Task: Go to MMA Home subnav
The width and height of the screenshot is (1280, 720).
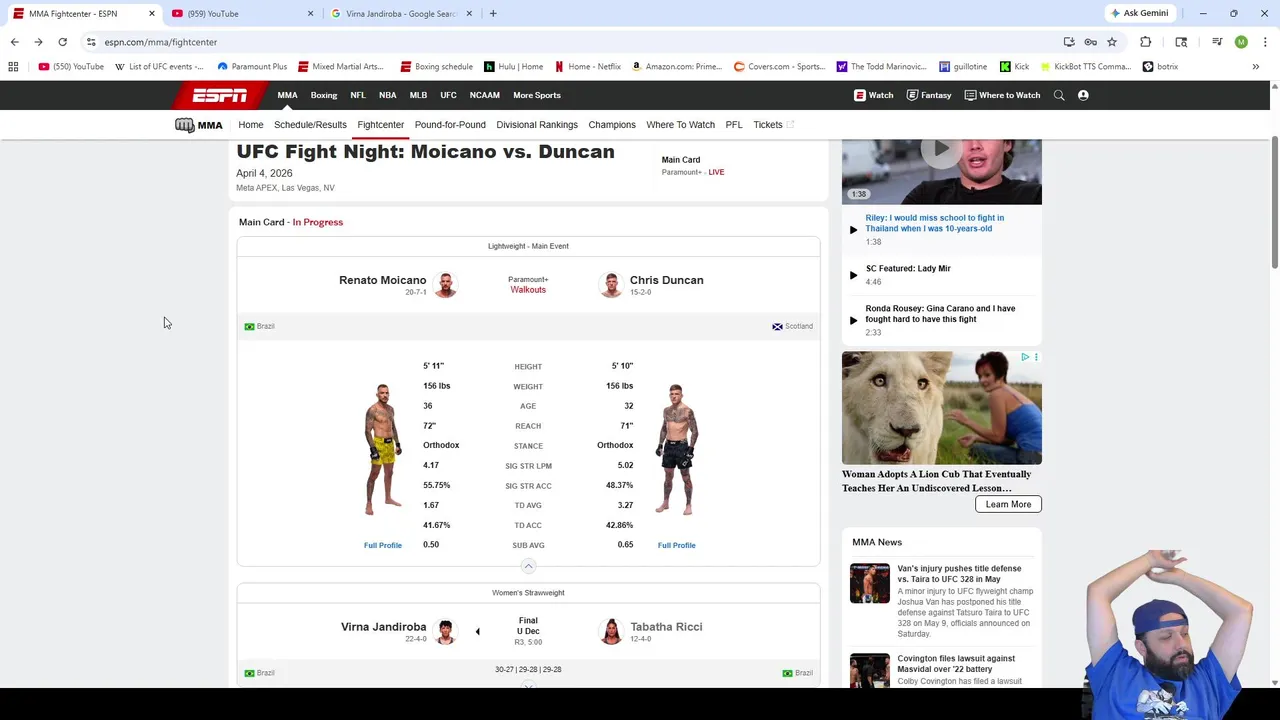Action: tap(251, 125)
